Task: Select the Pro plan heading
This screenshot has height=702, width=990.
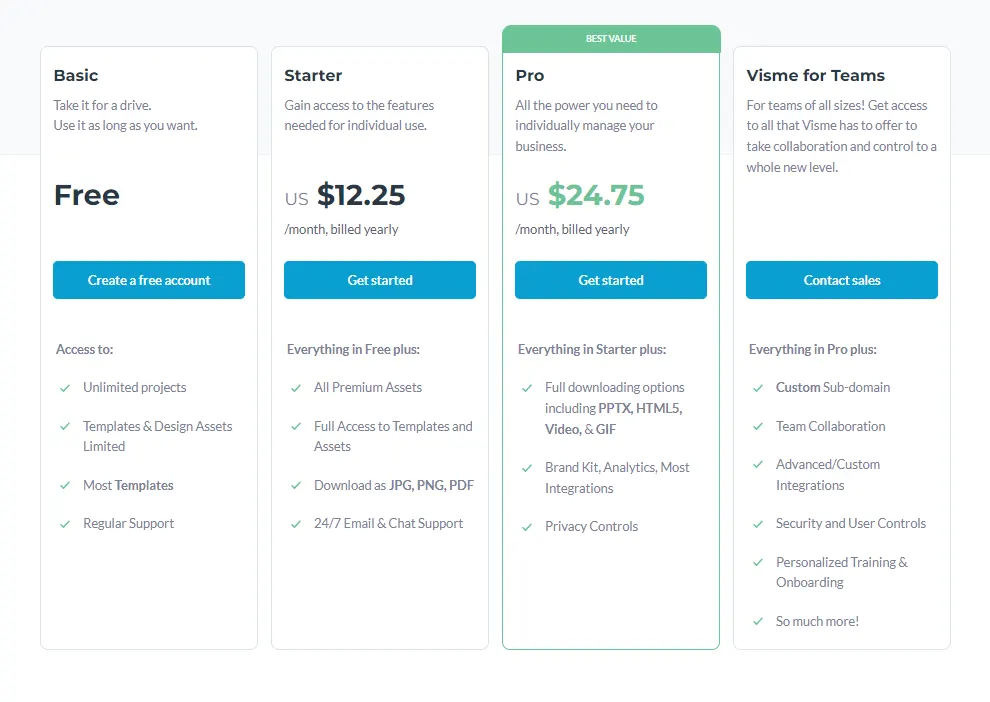Action: tap(529, 75)
